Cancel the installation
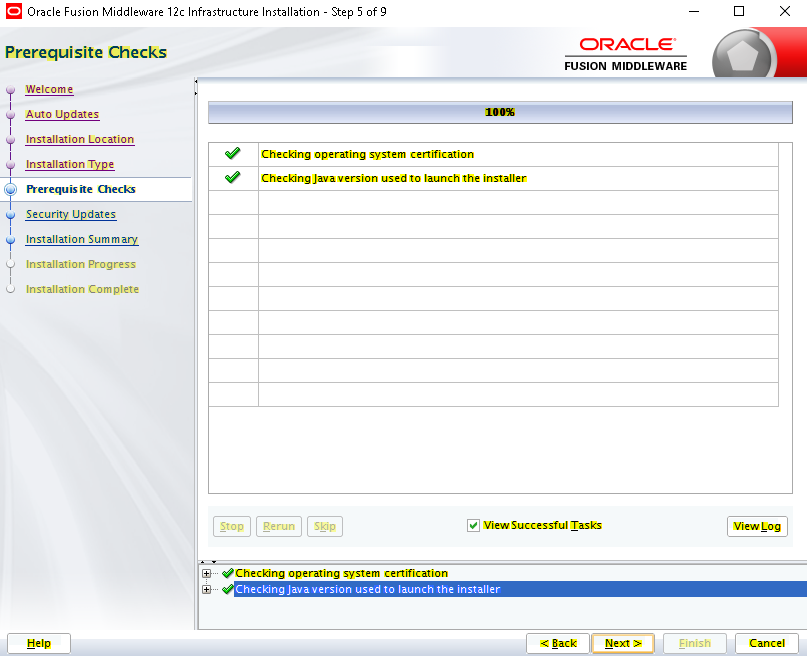Viewport: 807px width, 656px height. [x=767, y=643]
